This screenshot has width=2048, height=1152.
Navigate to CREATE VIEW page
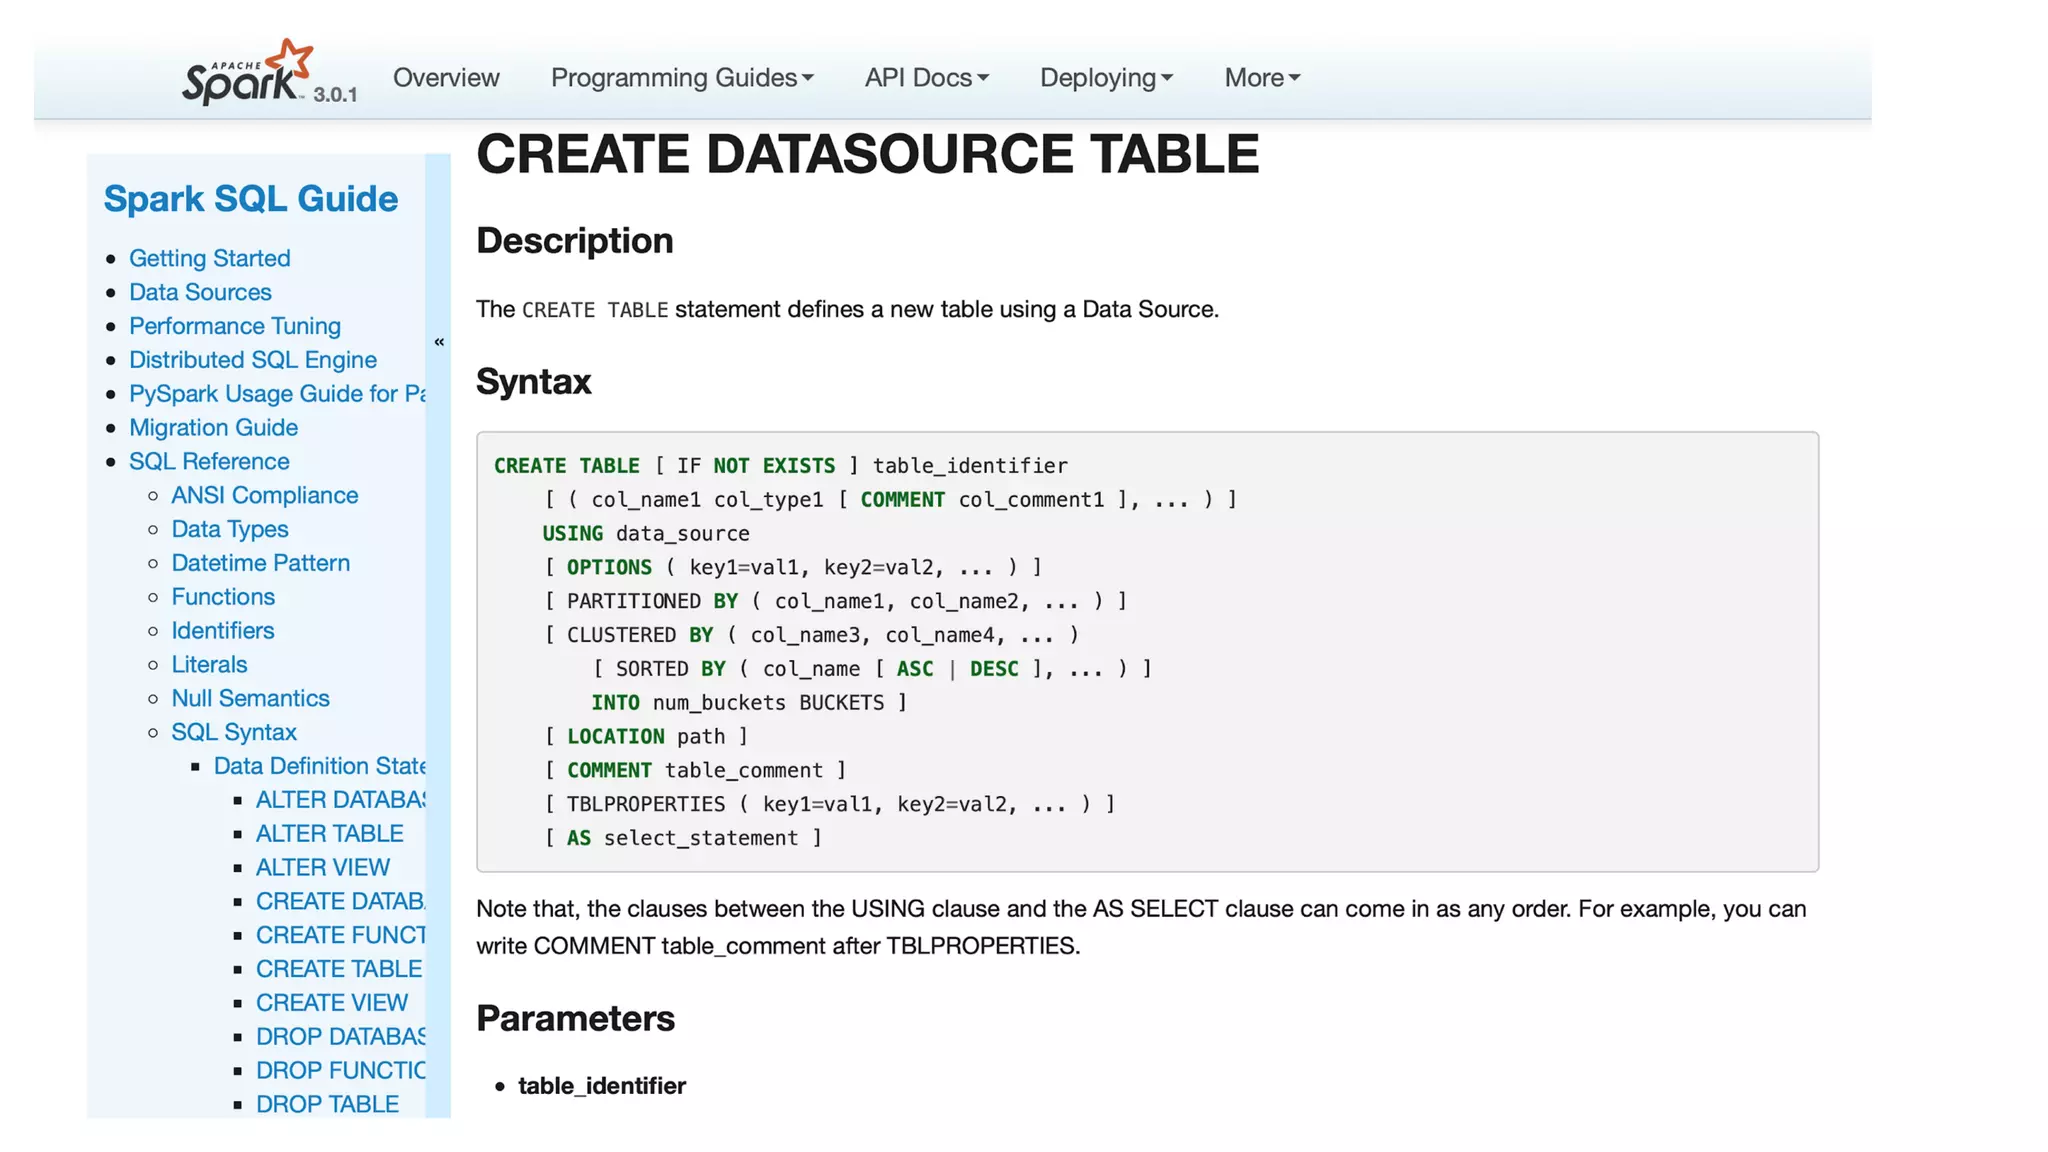click(331, 1003)
